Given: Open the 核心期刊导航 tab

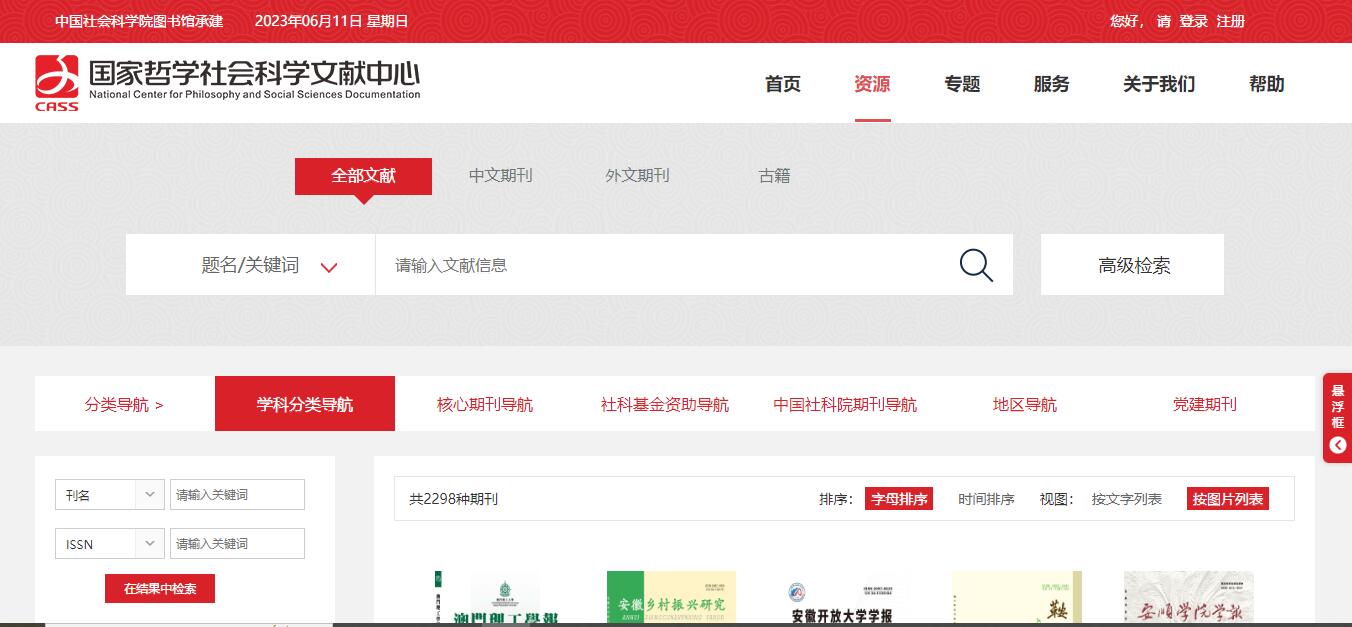Looking at the screenshot, I should 485,403.
